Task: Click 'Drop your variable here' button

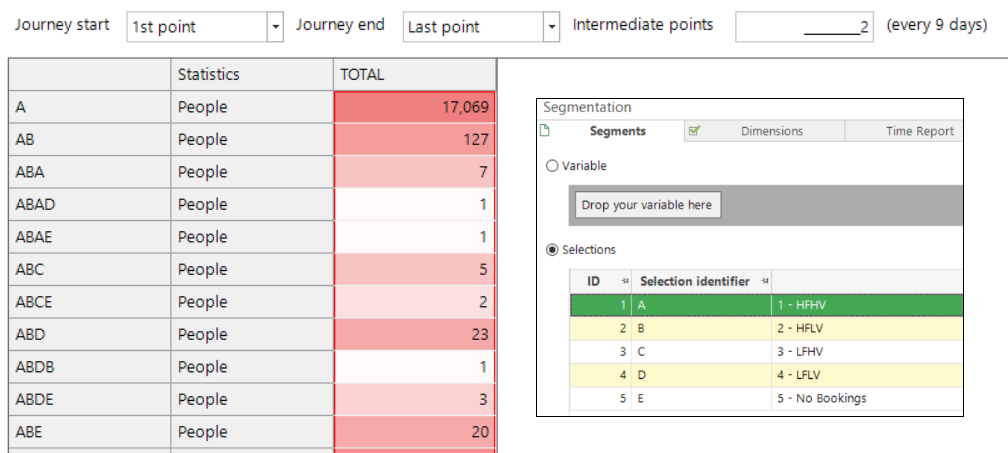Action: coord(647,205)
